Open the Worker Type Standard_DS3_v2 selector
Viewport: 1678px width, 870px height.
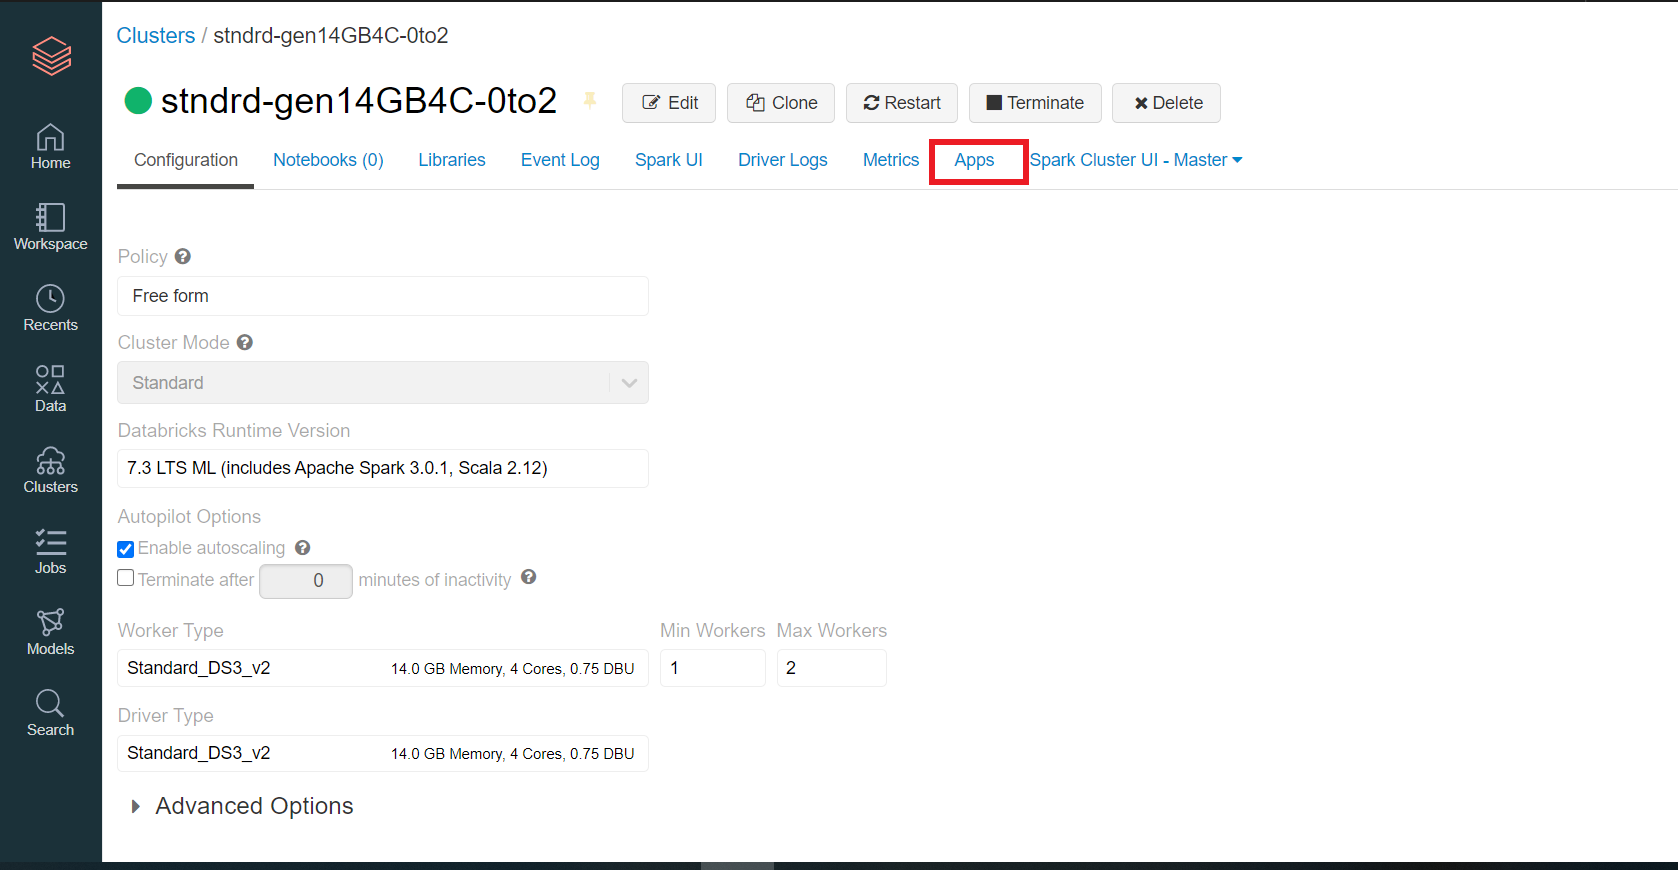point(383,668)
